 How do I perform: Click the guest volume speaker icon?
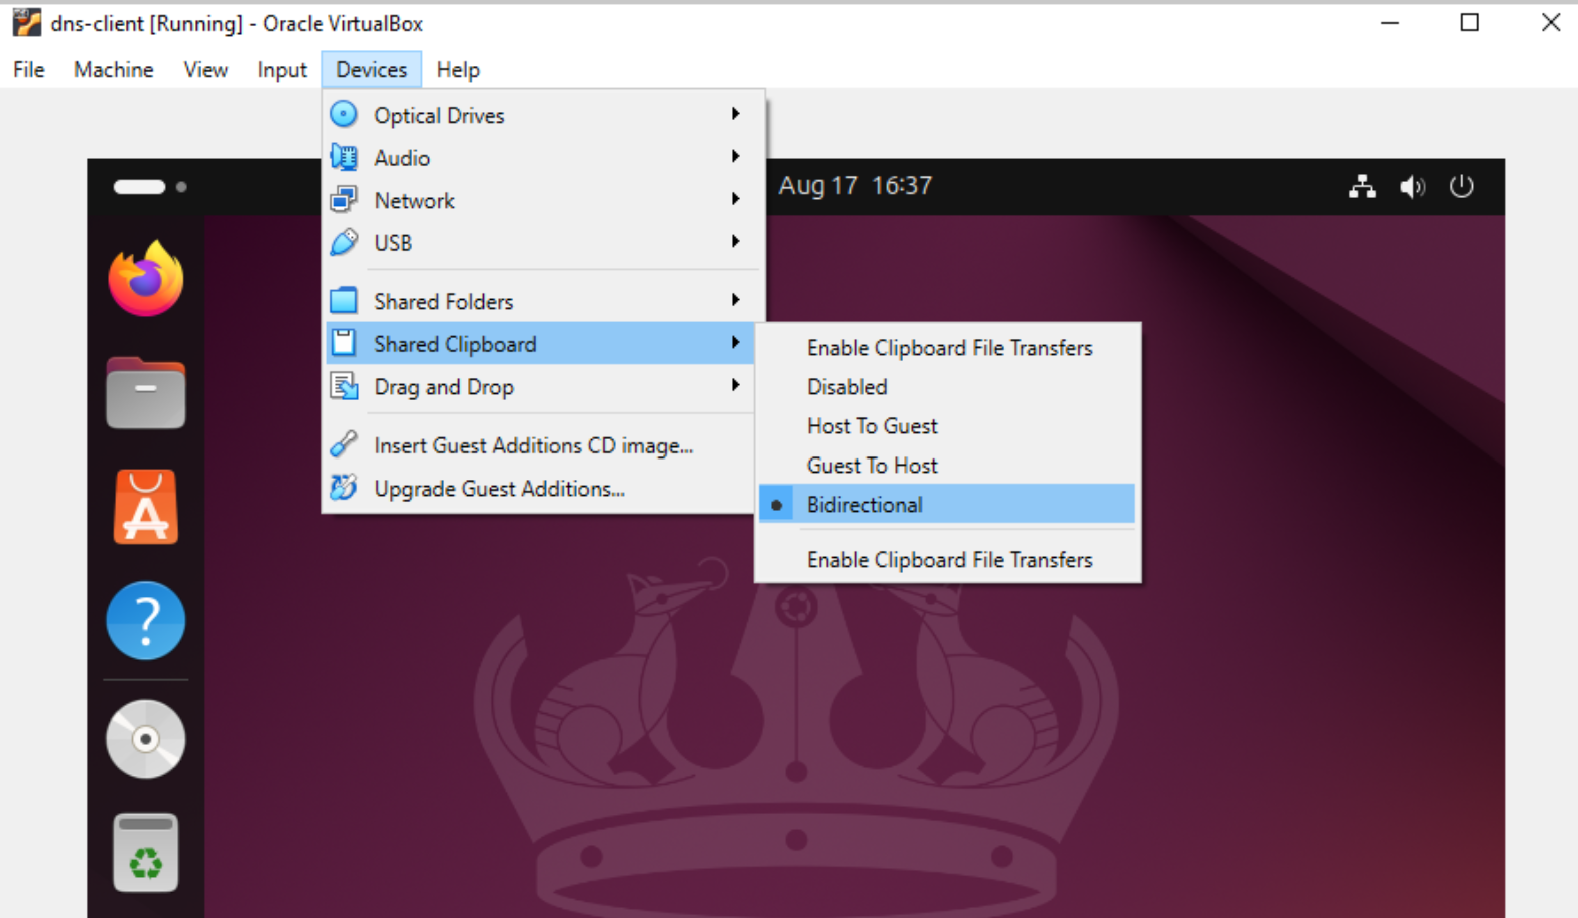[1412, 187]
